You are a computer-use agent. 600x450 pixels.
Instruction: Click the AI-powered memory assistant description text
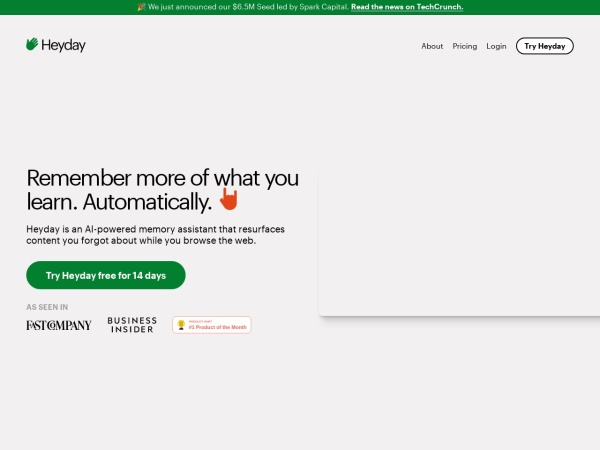click(155, 235)
